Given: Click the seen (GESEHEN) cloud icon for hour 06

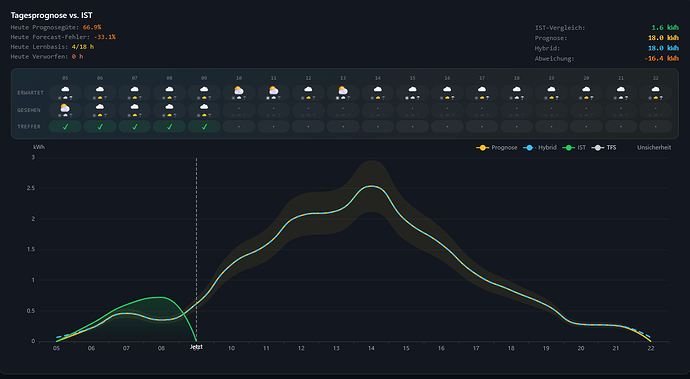Looking at the screenshot, I should [100, 107].
